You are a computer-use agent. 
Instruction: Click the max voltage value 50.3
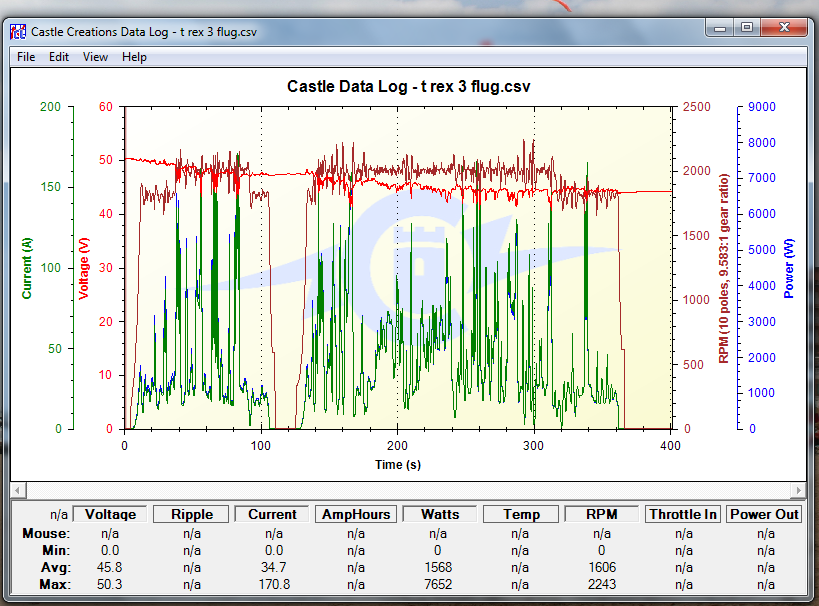point(110,584)
